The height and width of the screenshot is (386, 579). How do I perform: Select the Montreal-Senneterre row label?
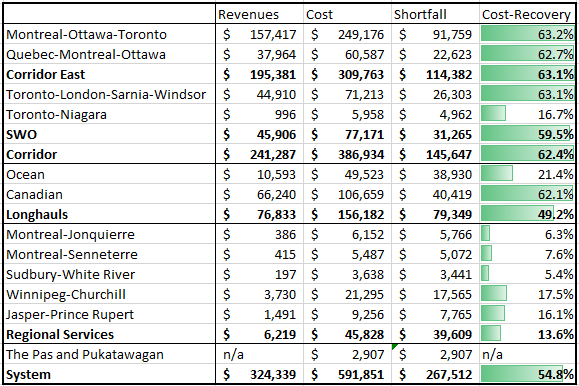point(72,254)
